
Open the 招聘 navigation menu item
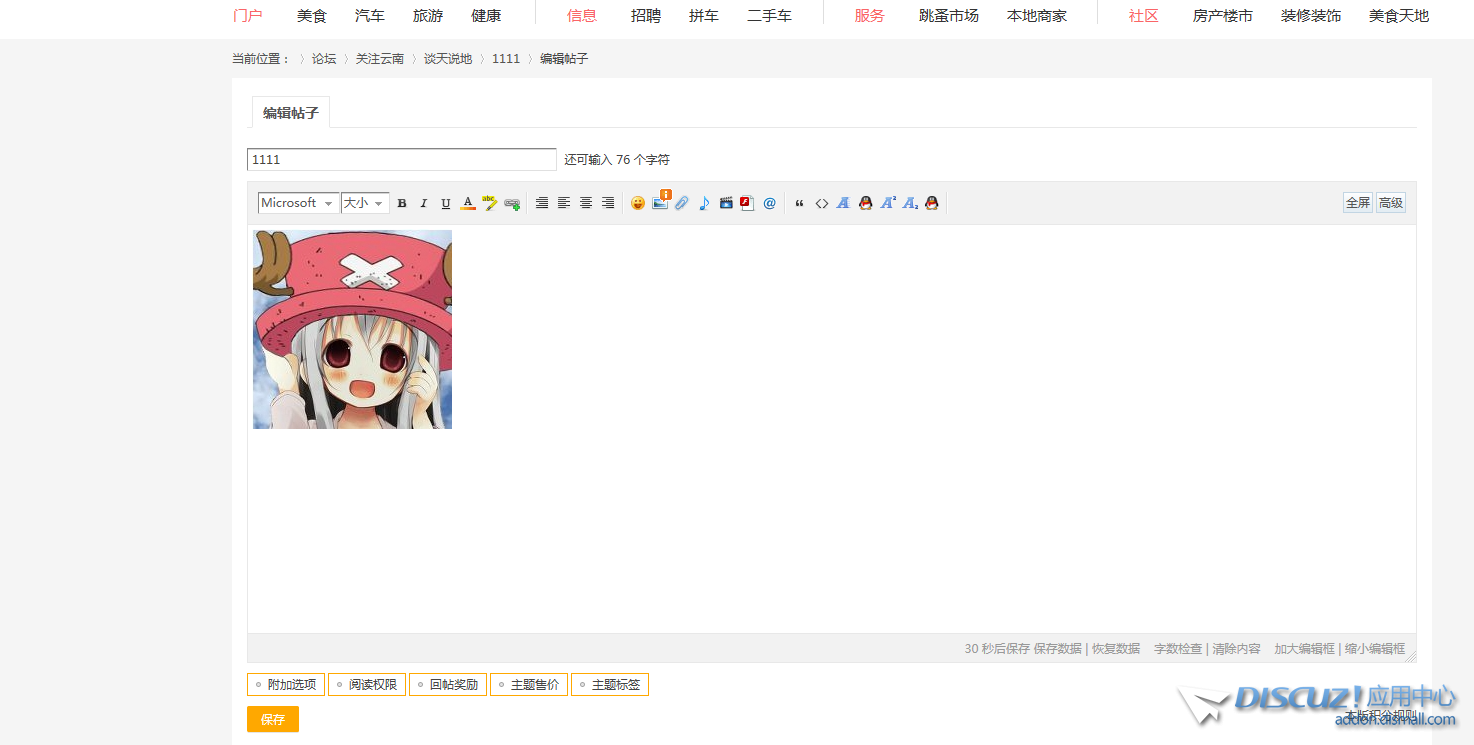pos(646,16)
